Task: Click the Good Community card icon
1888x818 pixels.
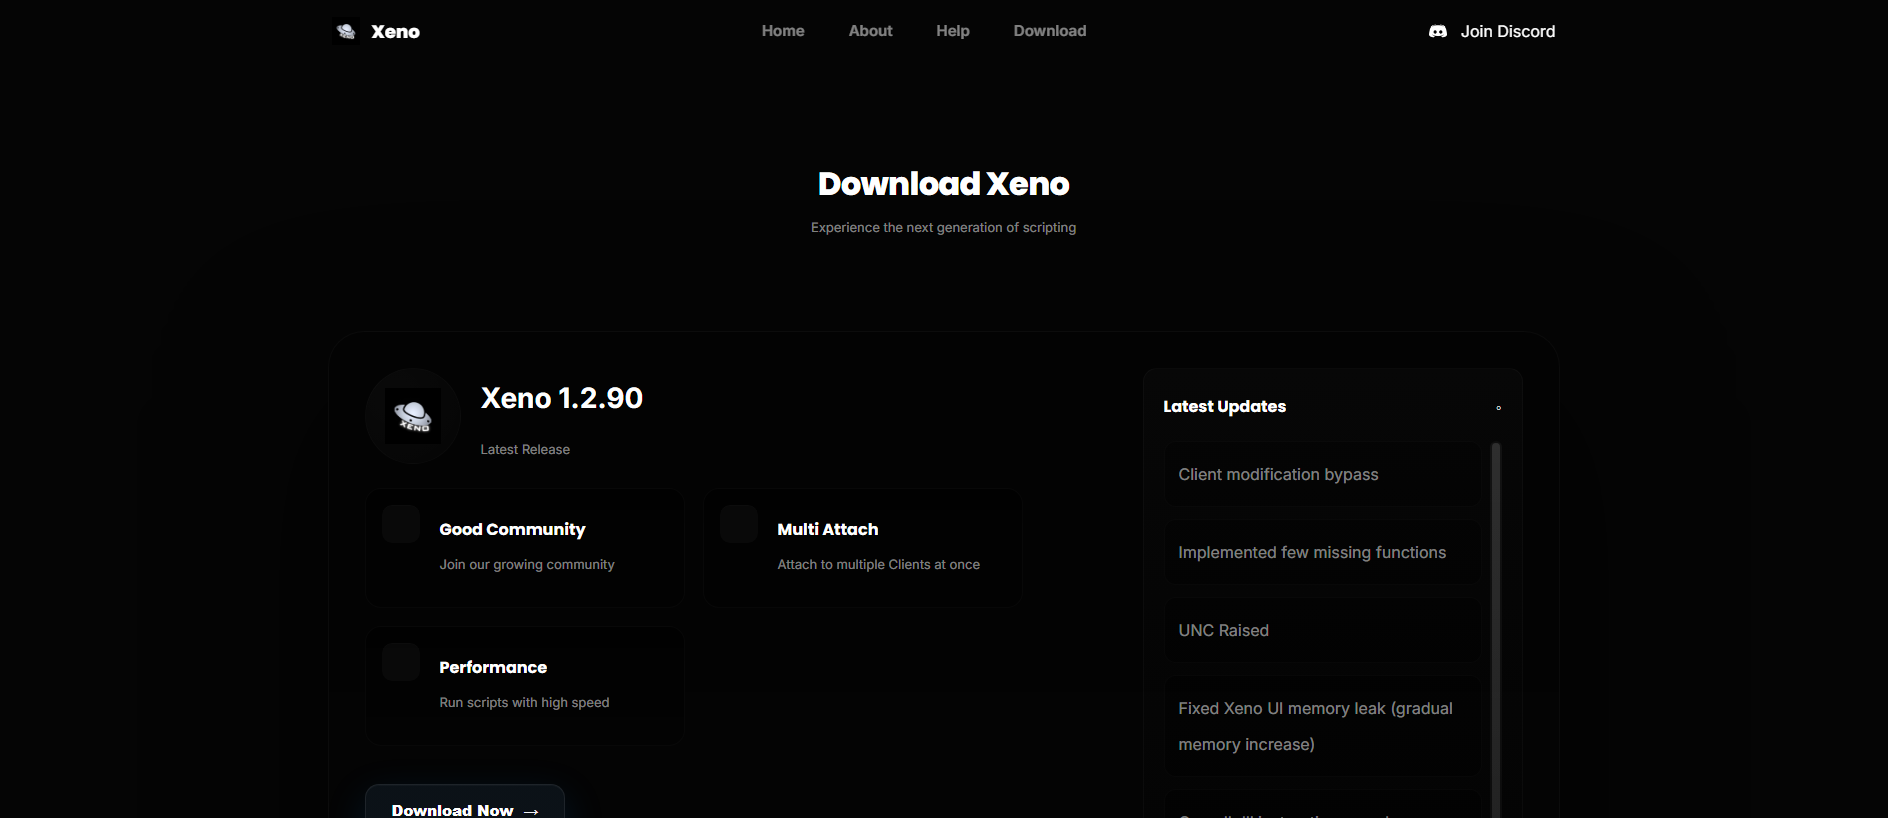Action: [x=401, y=524]
